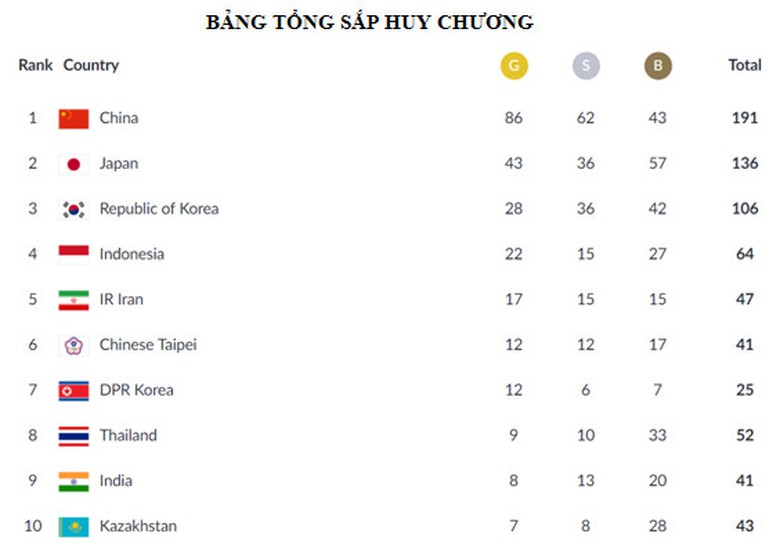780x548 pixels.
Task: Select the India flag icon
Action: (x=73, y=481)
